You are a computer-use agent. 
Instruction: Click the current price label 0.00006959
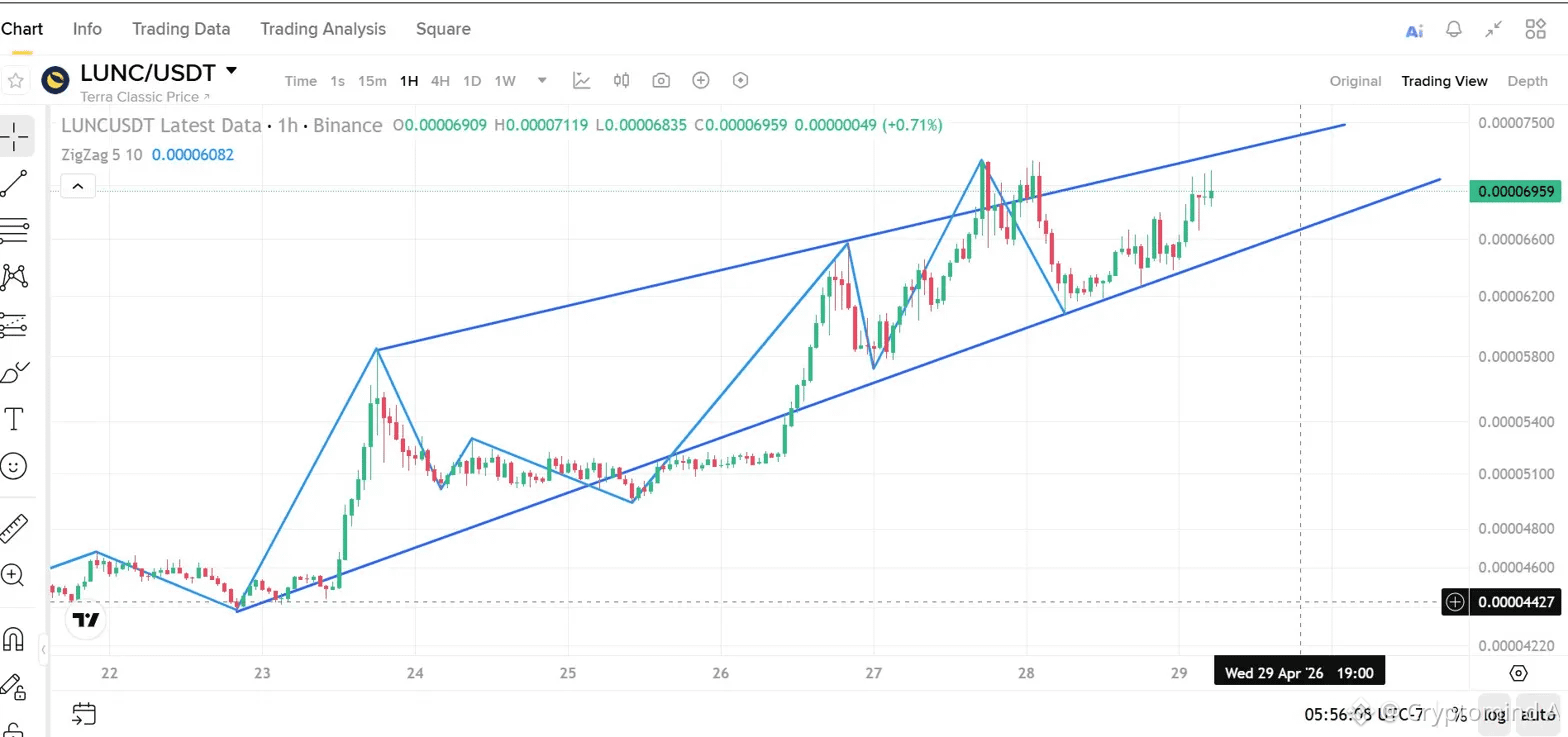click(1515, 191)
